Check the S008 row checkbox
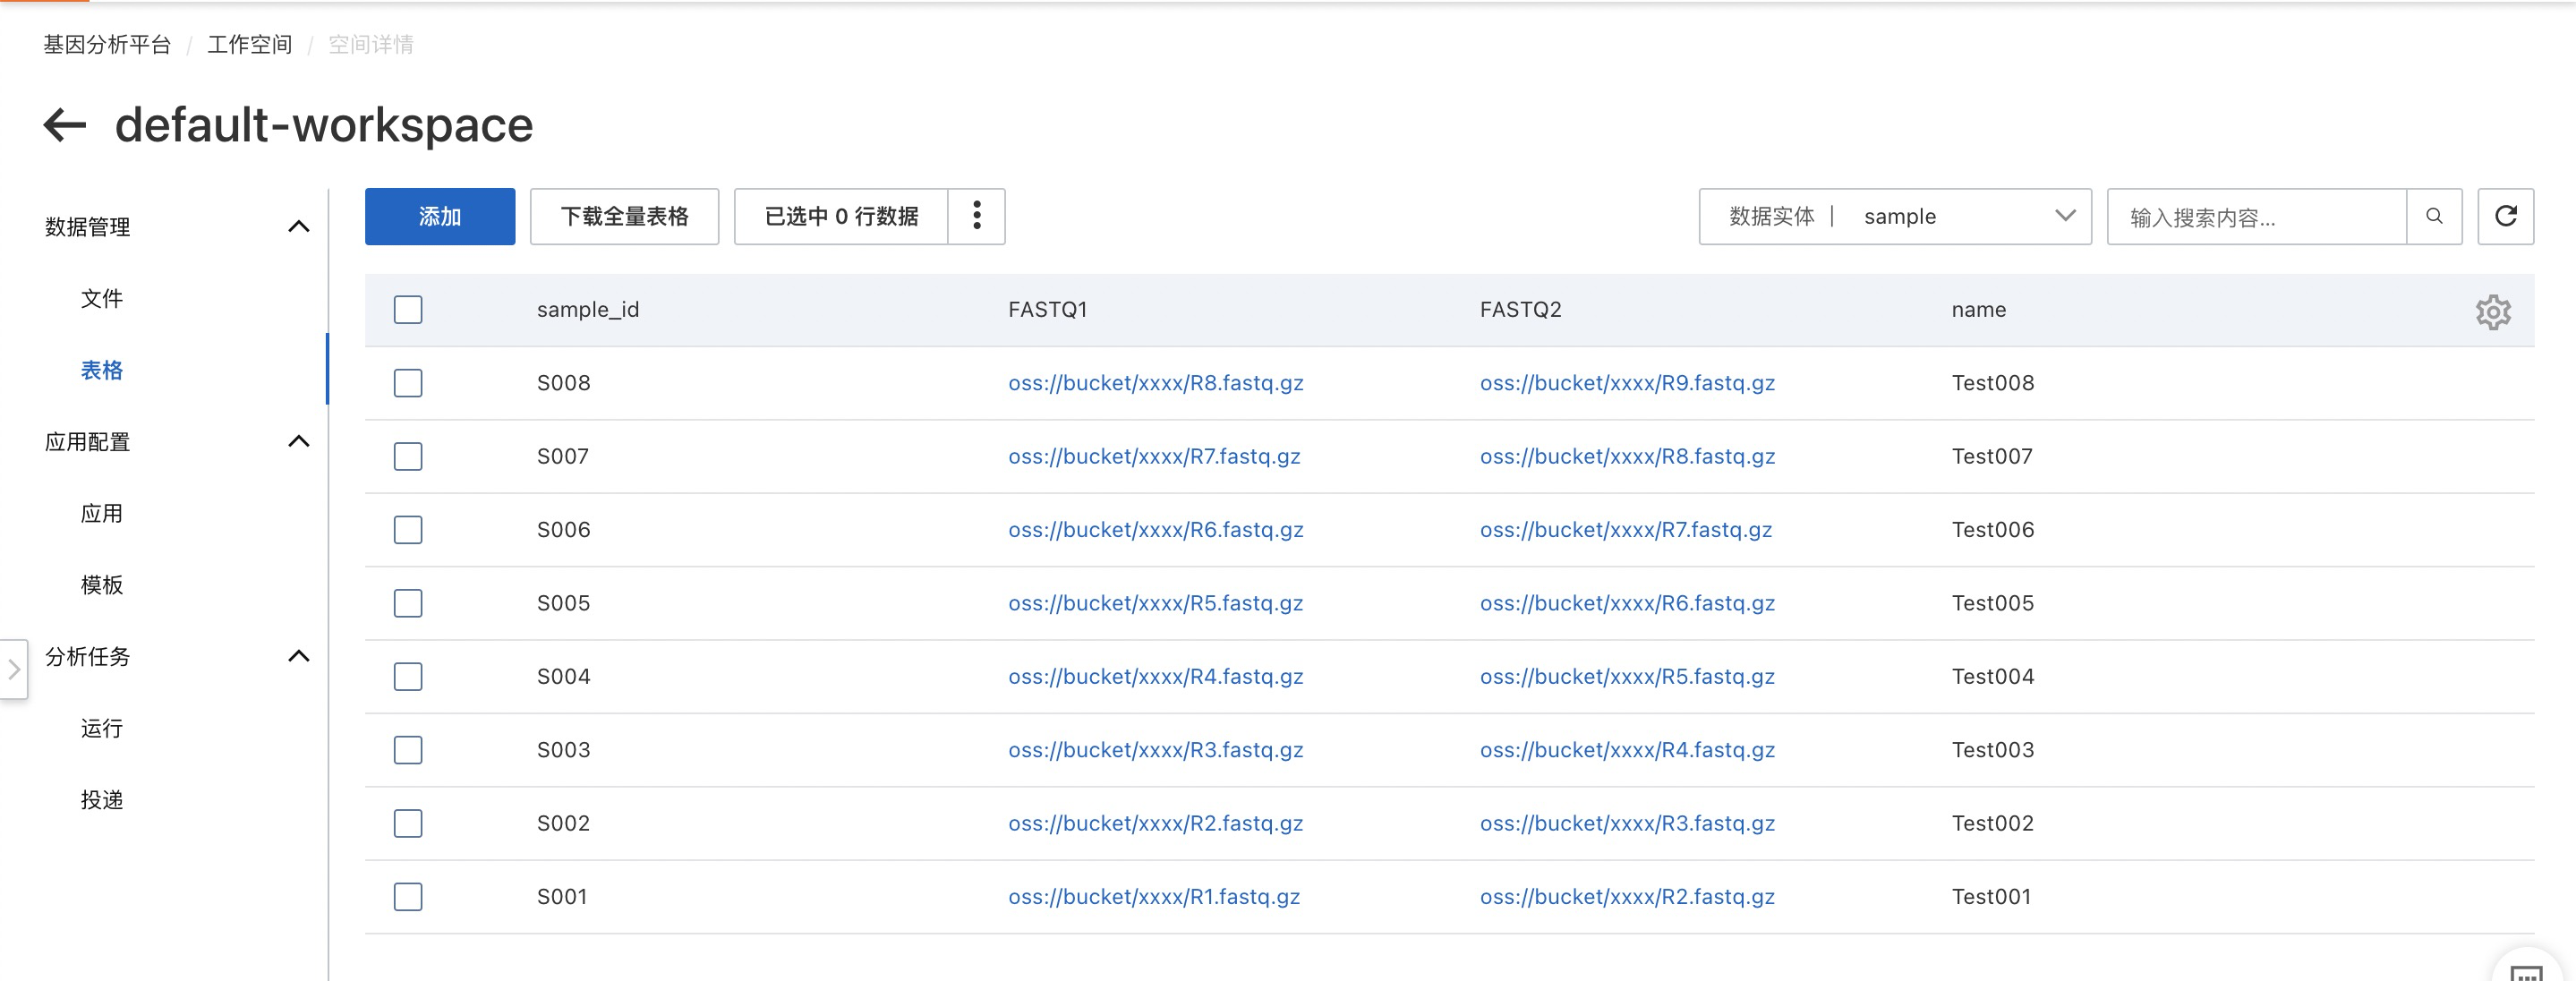This screenshot has width=2576, height=981. 408,383
